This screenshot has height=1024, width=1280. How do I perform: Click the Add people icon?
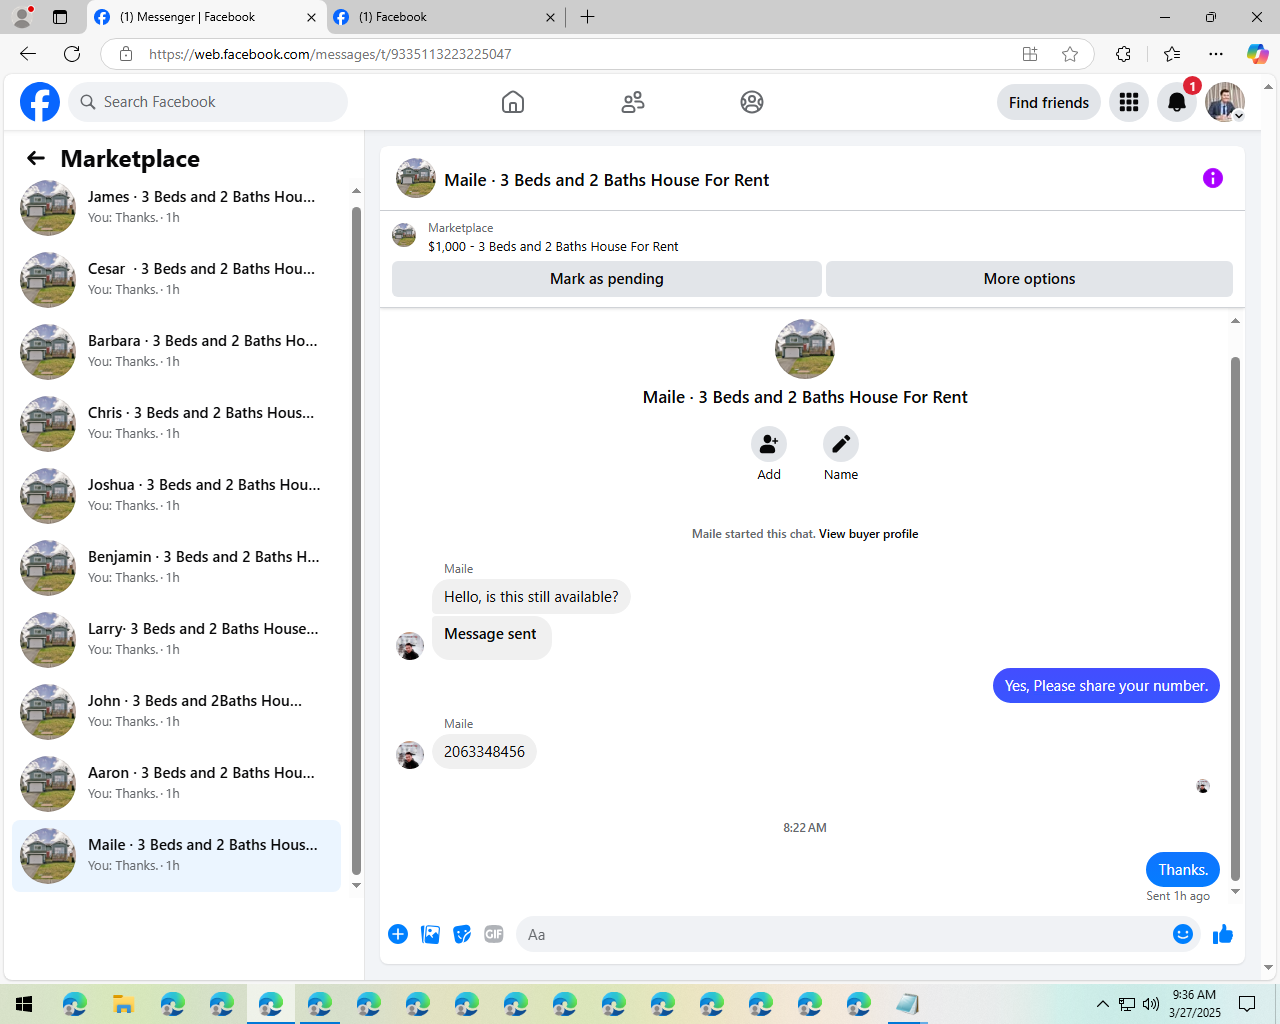click(x=769, y=444)
